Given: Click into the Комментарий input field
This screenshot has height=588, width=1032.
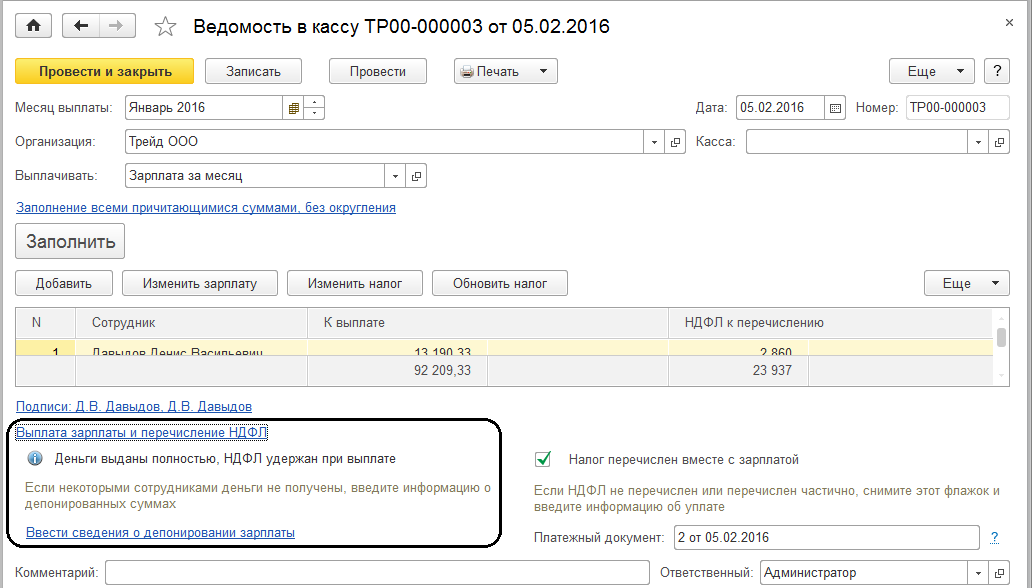Looking at the screenshot, I should pos(376,573).
